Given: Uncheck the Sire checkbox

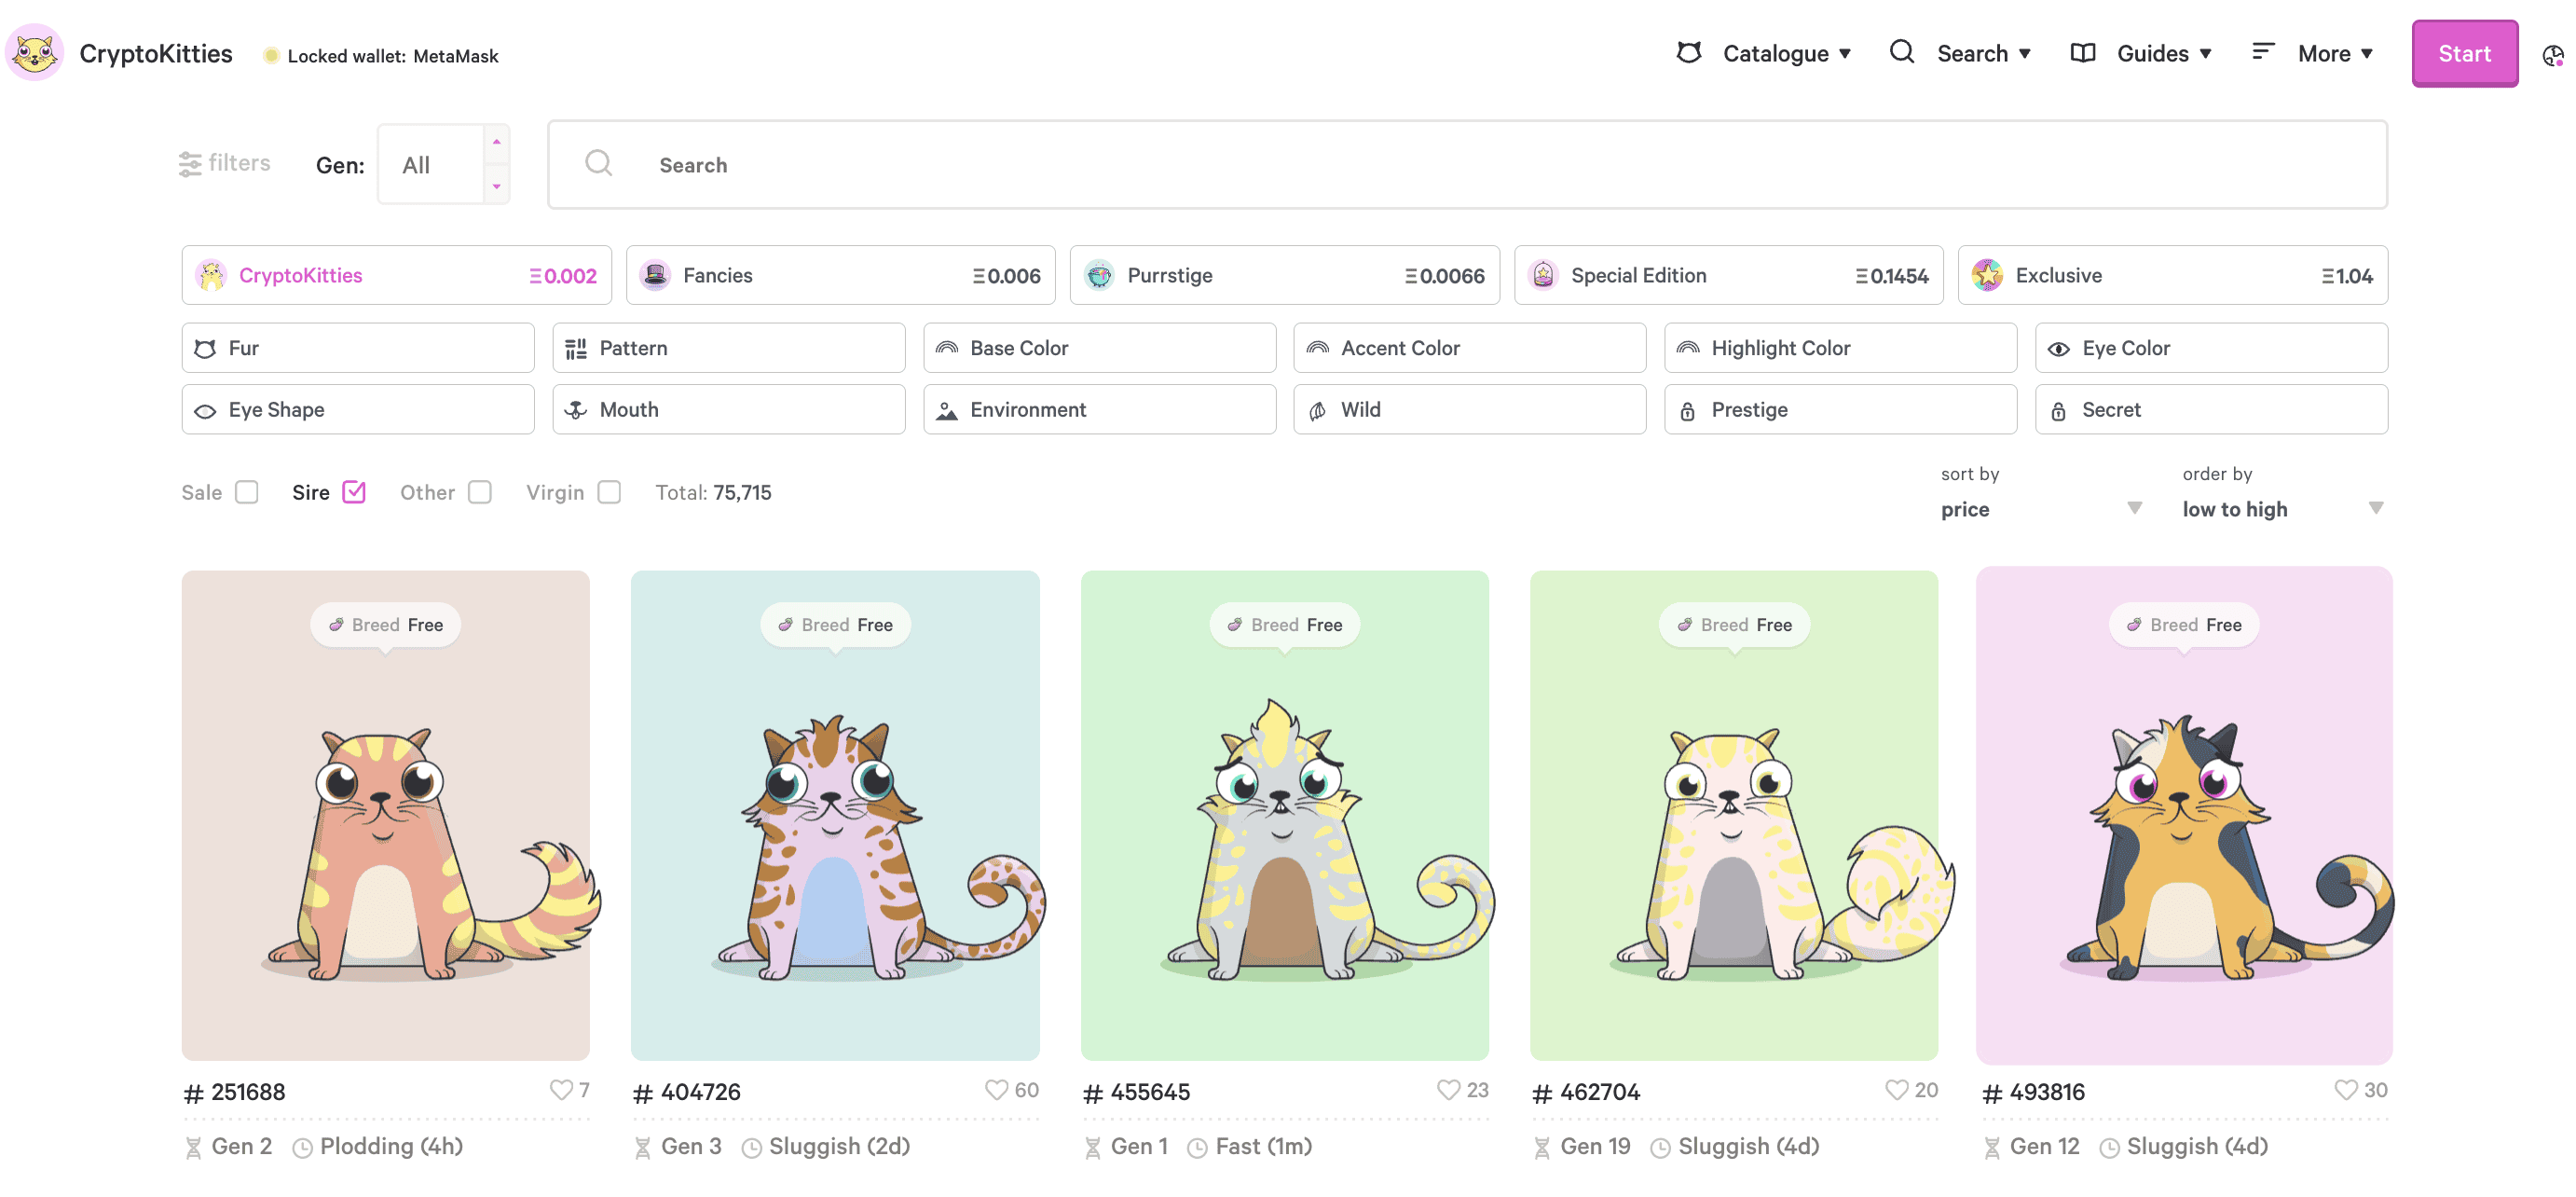Looking at the screenshot, I should pyautogui.click(x=354, y=492).
